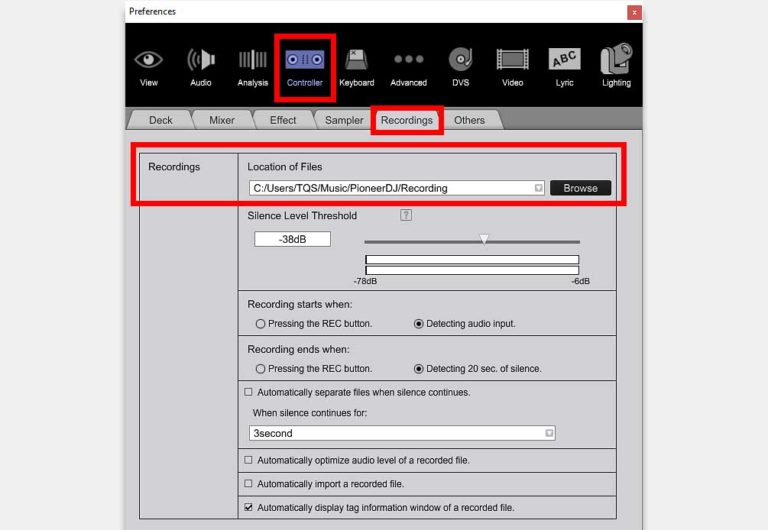Switch to the Sampler tab
Image resolution: width=768 pixels, height=530 pixels.
click(x=343, y=120)
